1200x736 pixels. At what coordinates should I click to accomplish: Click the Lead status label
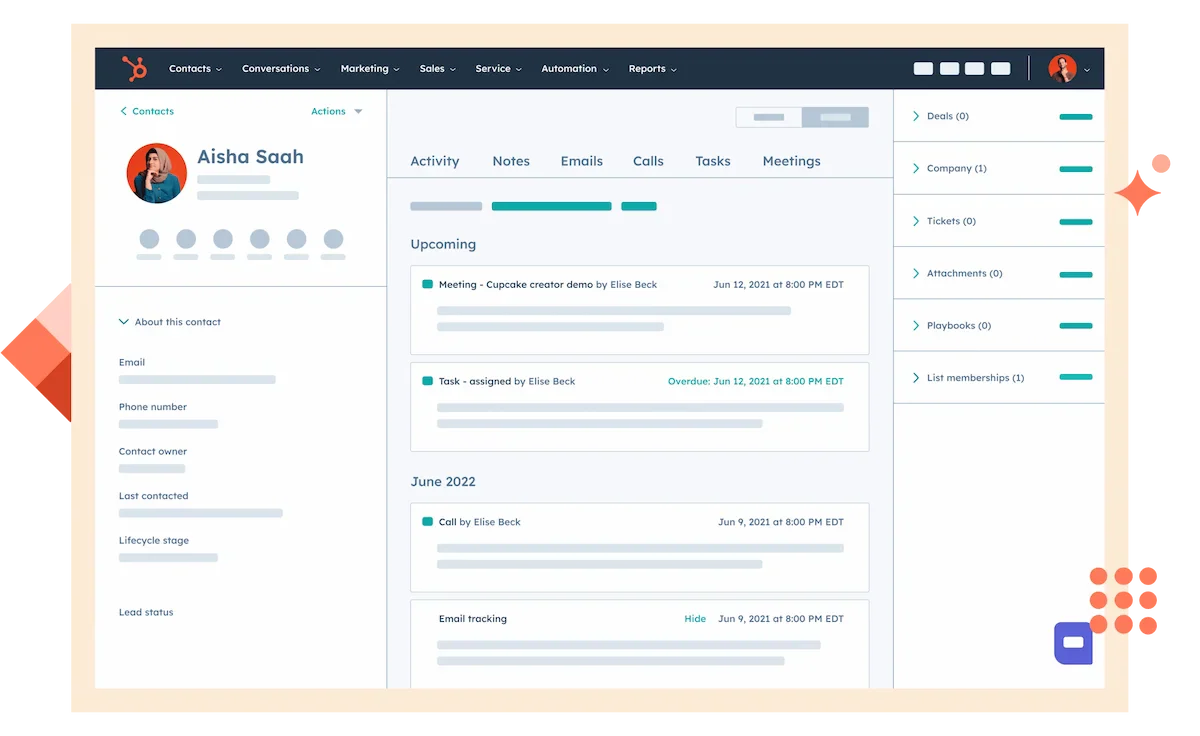point(146,612)
